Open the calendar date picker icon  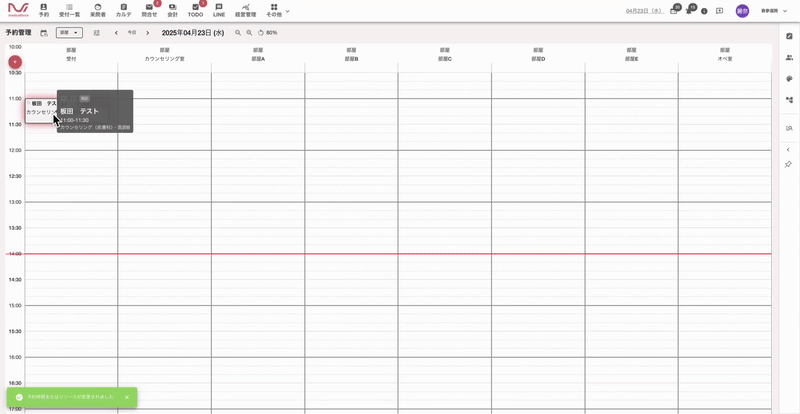[44, 33]
